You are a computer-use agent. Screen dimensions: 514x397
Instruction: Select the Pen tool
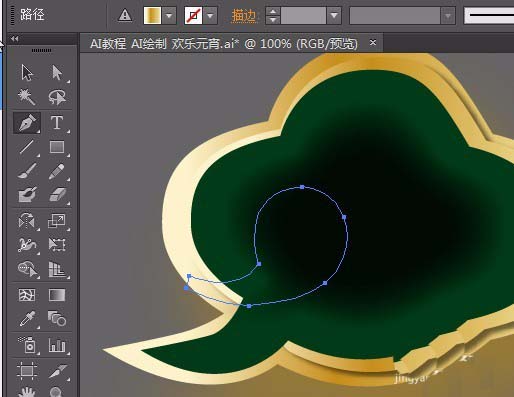click(x=27, y=123)
